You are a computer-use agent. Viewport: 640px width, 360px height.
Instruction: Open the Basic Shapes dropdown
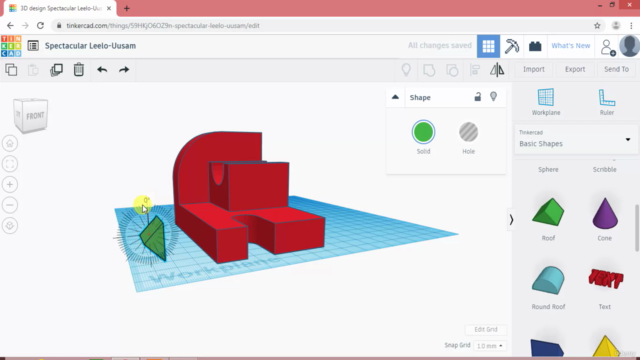point(576,139)
